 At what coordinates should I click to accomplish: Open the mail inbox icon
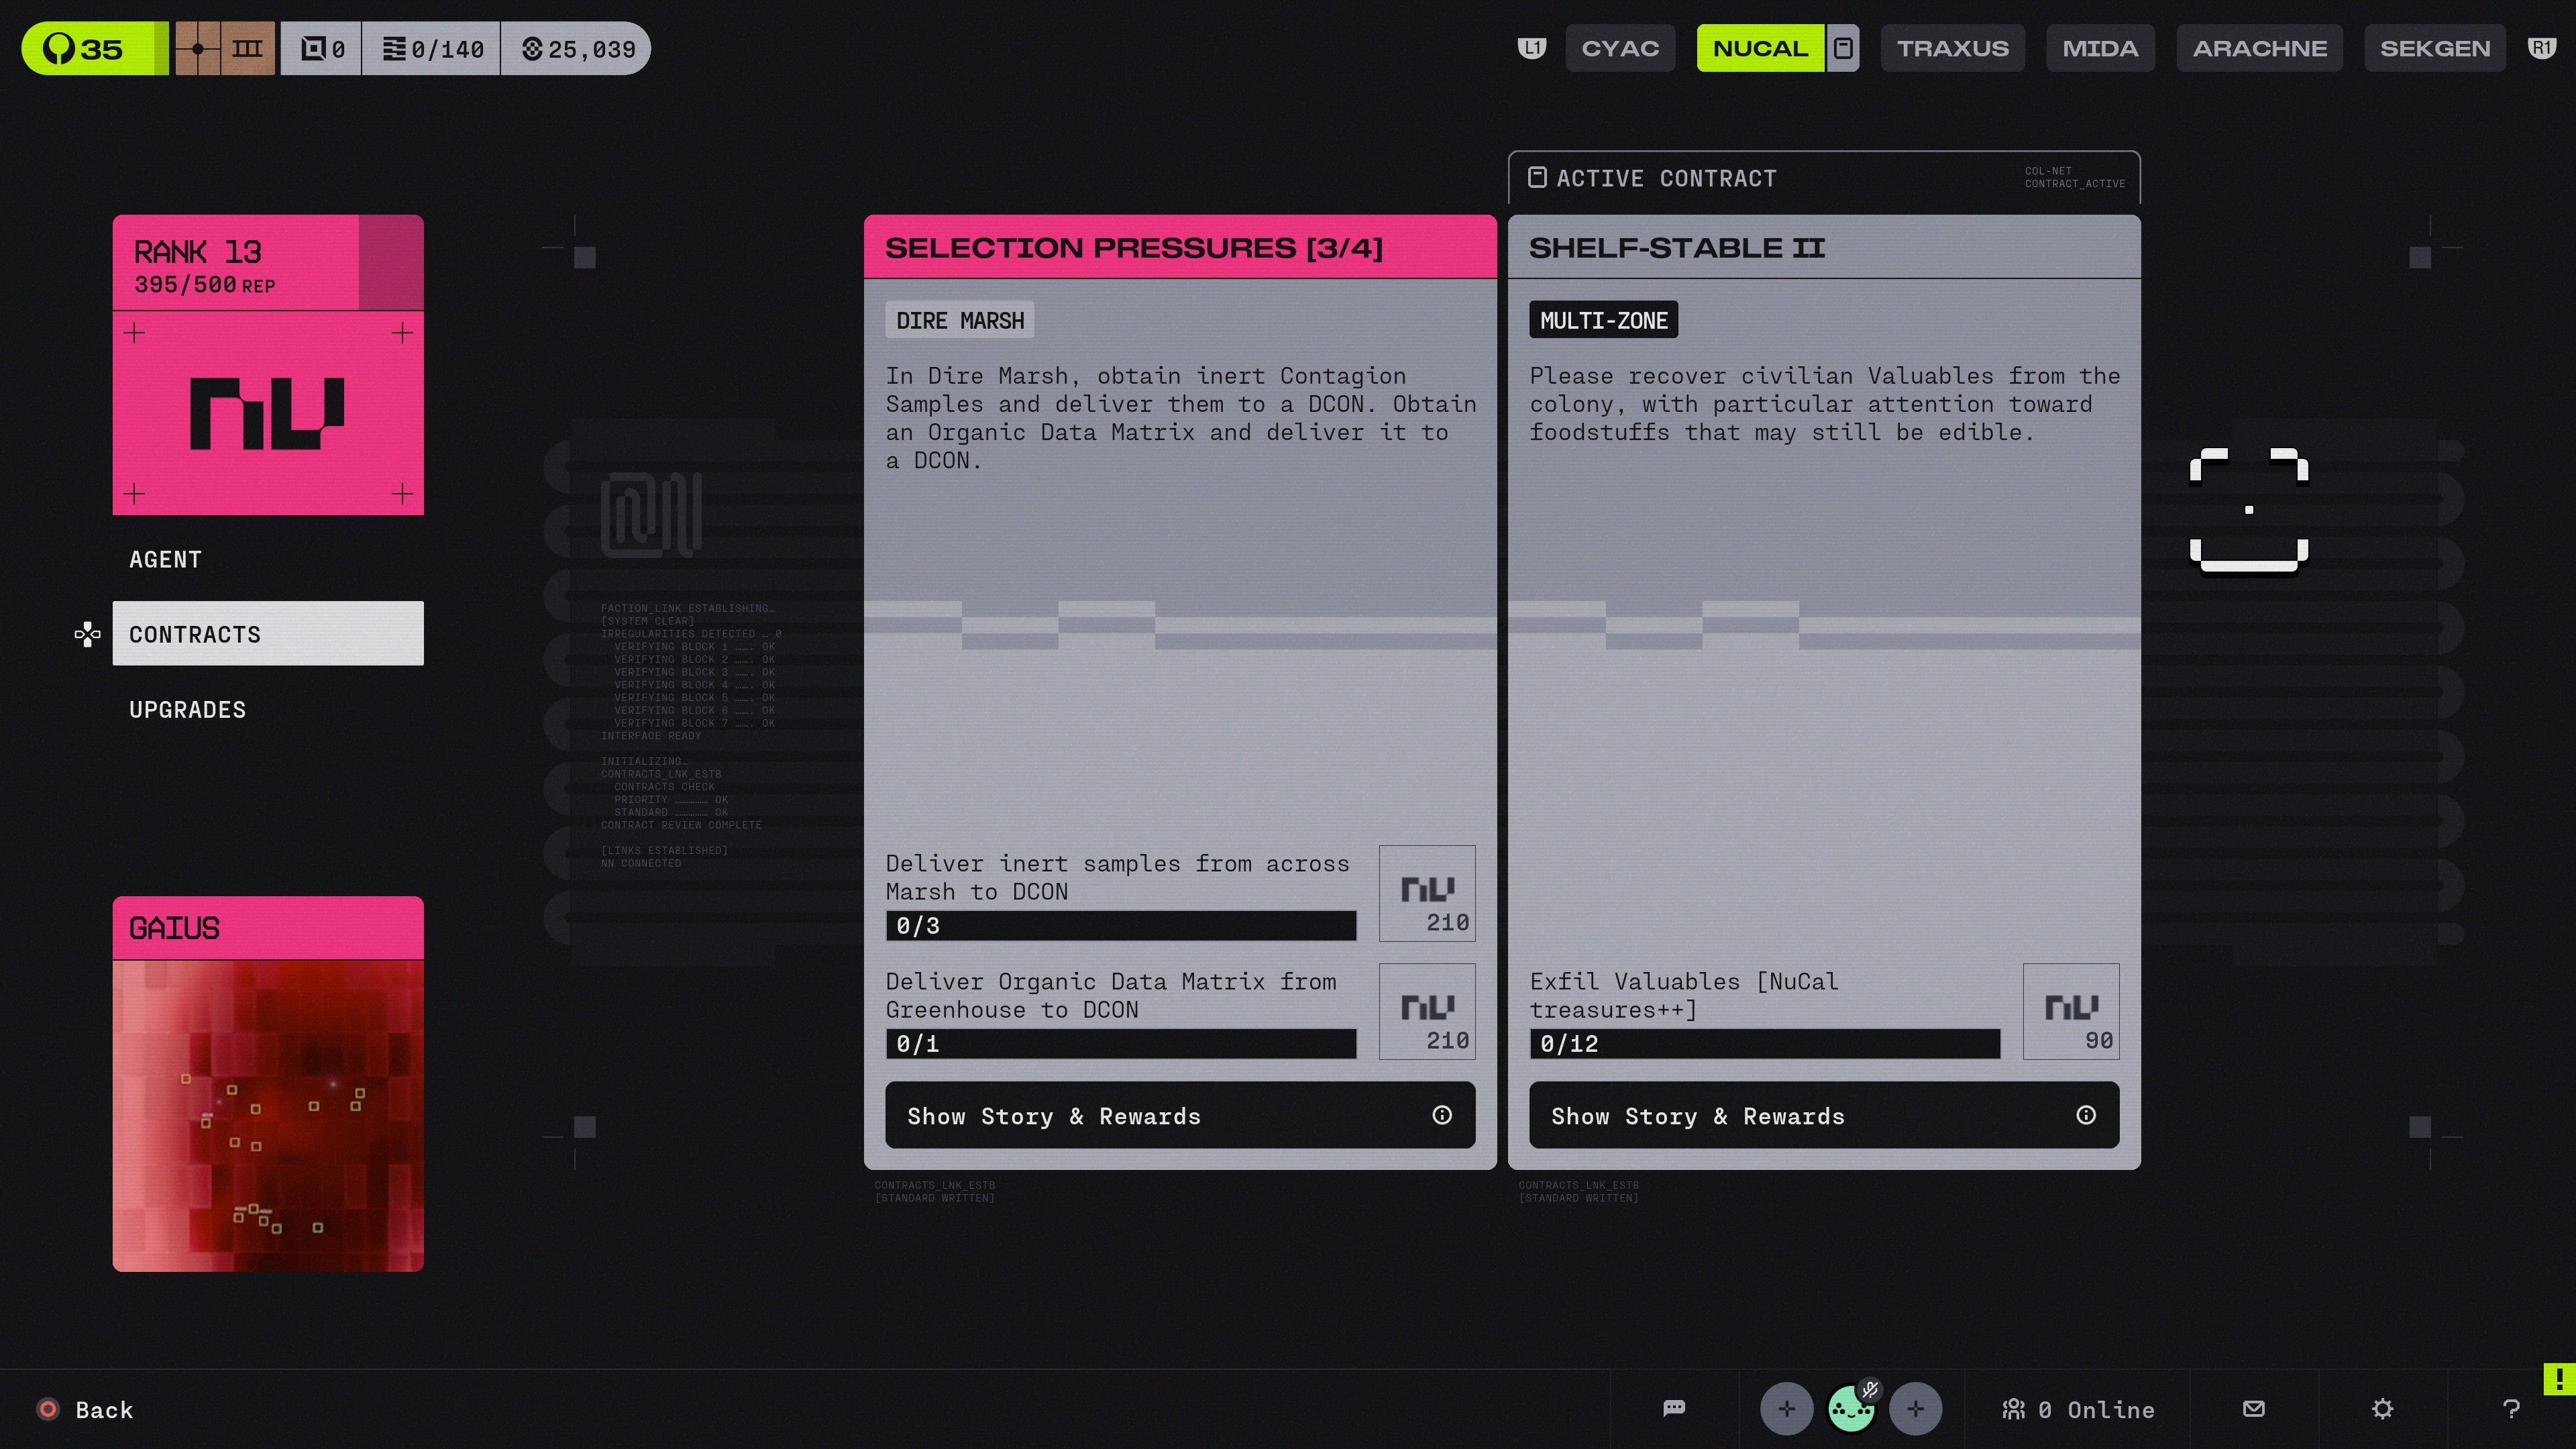click(2253, 1409)
